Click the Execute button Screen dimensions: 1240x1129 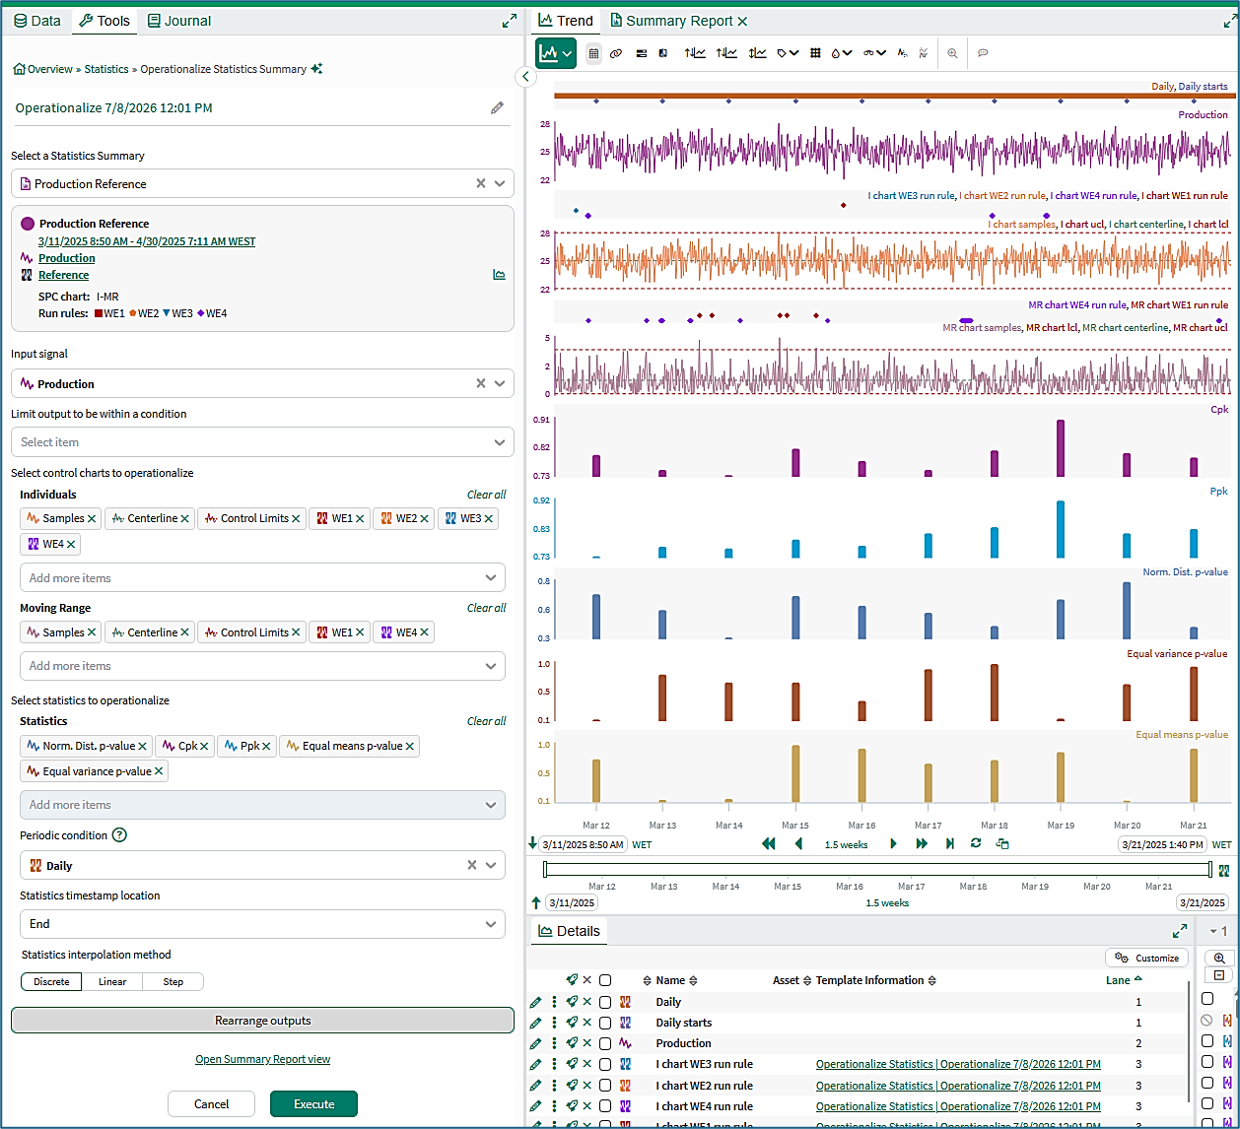(x=314, y=1104)
